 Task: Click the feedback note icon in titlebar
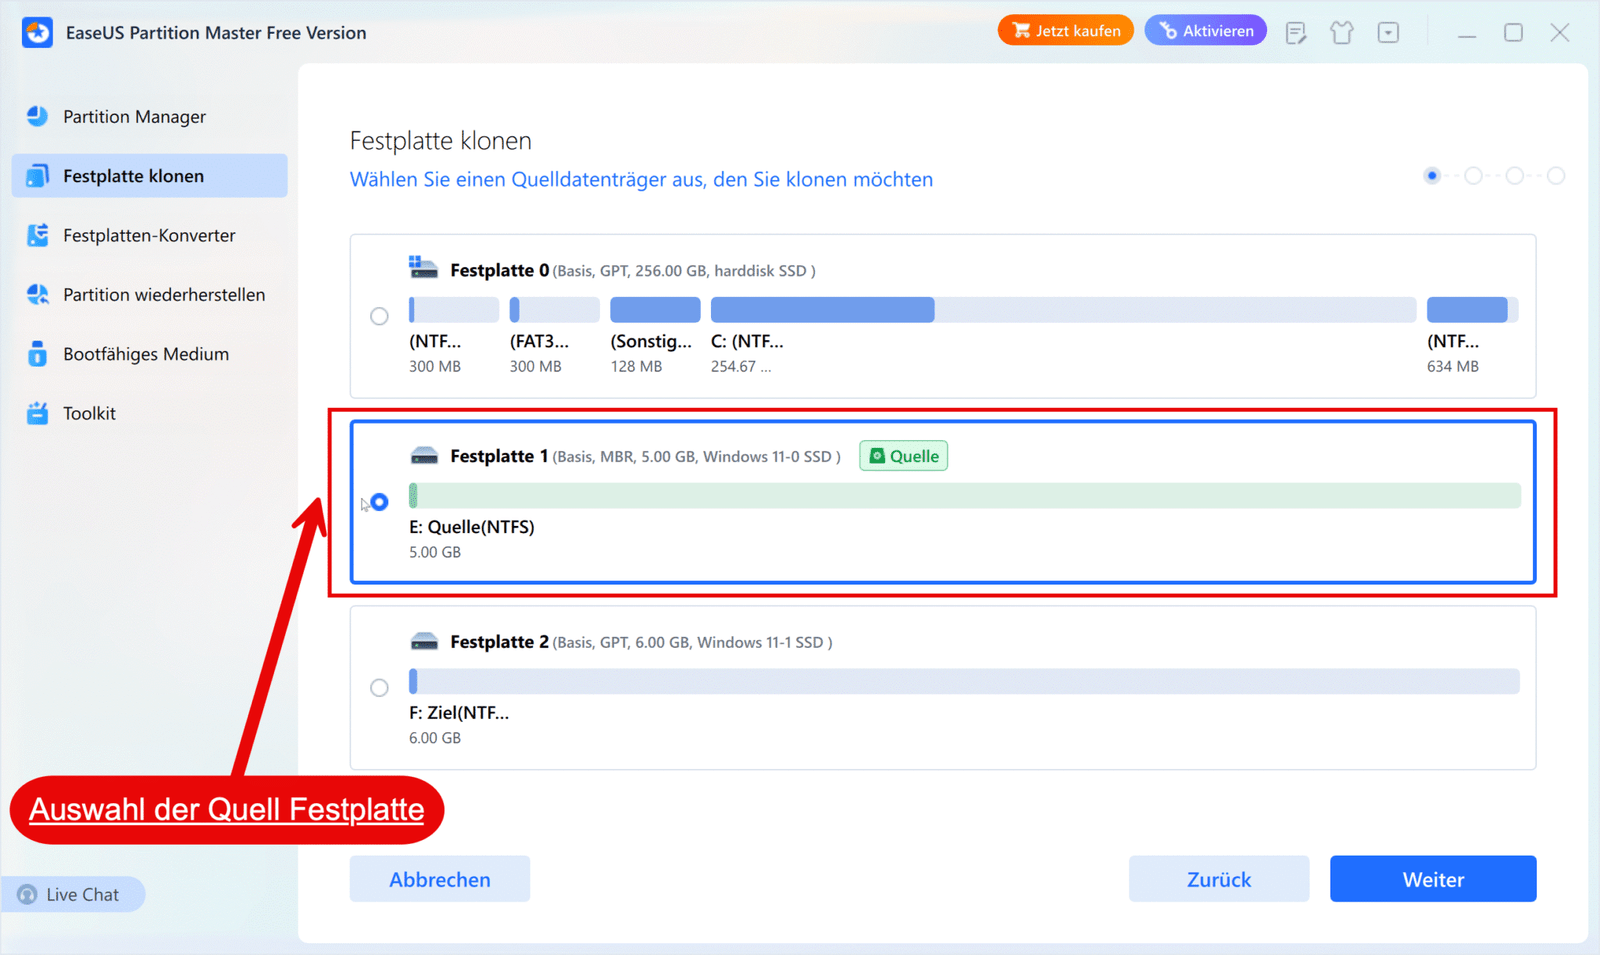pyautogui.click(x=1296, y=32)
